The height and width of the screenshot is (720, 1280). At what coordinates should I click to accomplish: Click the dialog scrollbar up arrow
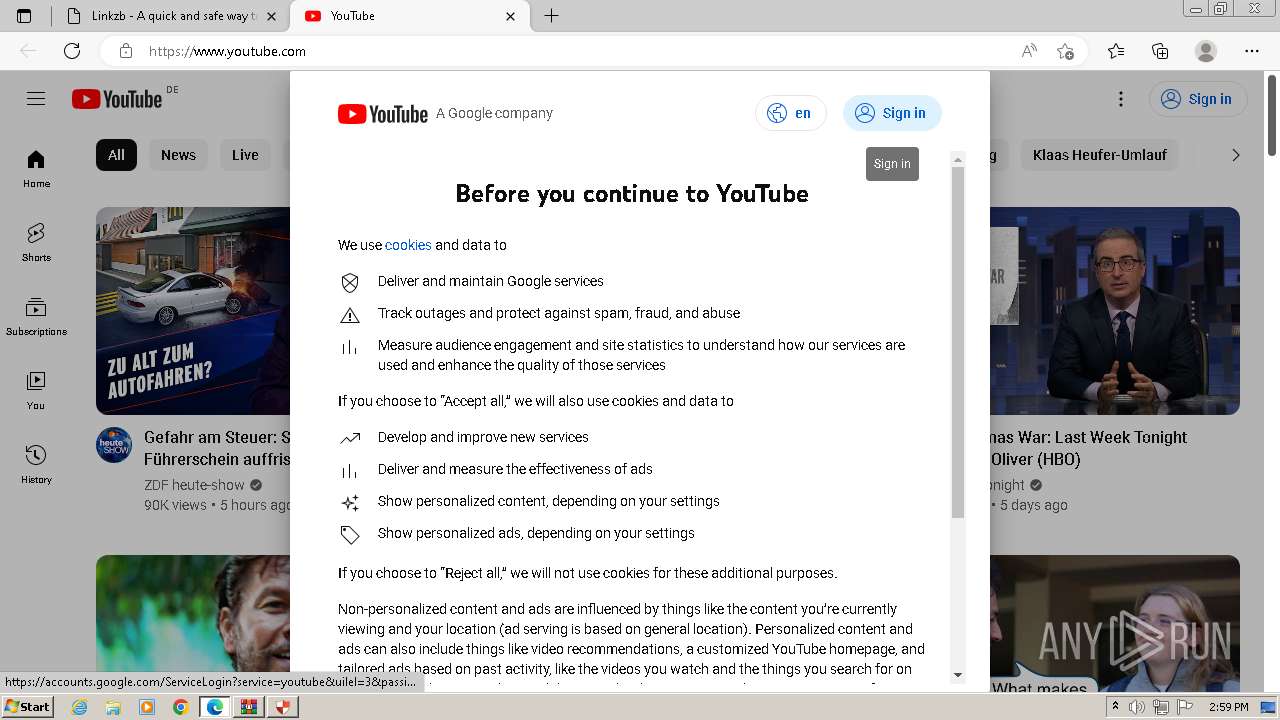coord(958,160)
